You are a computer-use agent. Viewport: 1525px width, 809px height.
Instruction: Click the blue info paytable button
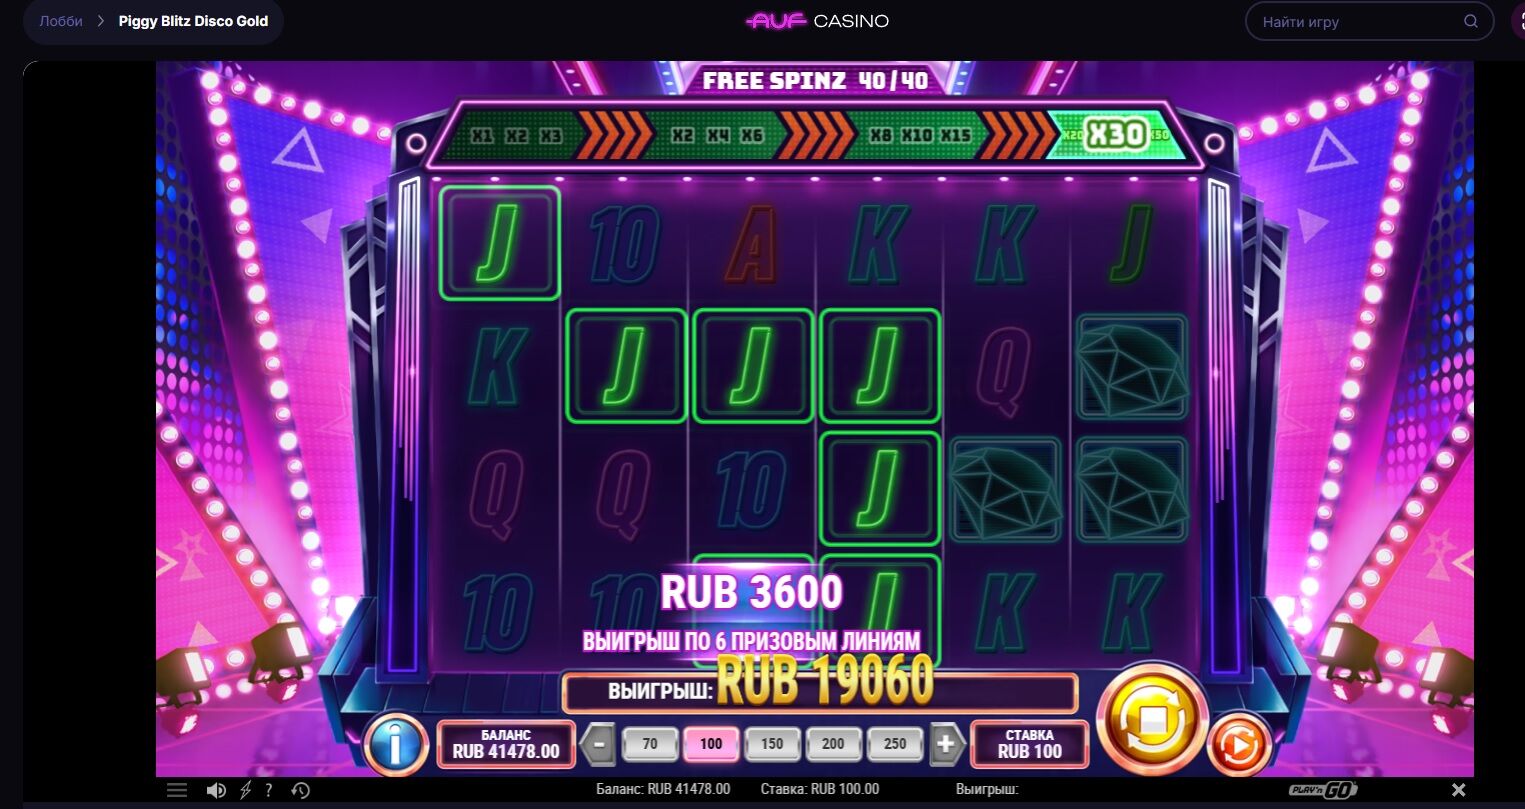pos(396,745)
